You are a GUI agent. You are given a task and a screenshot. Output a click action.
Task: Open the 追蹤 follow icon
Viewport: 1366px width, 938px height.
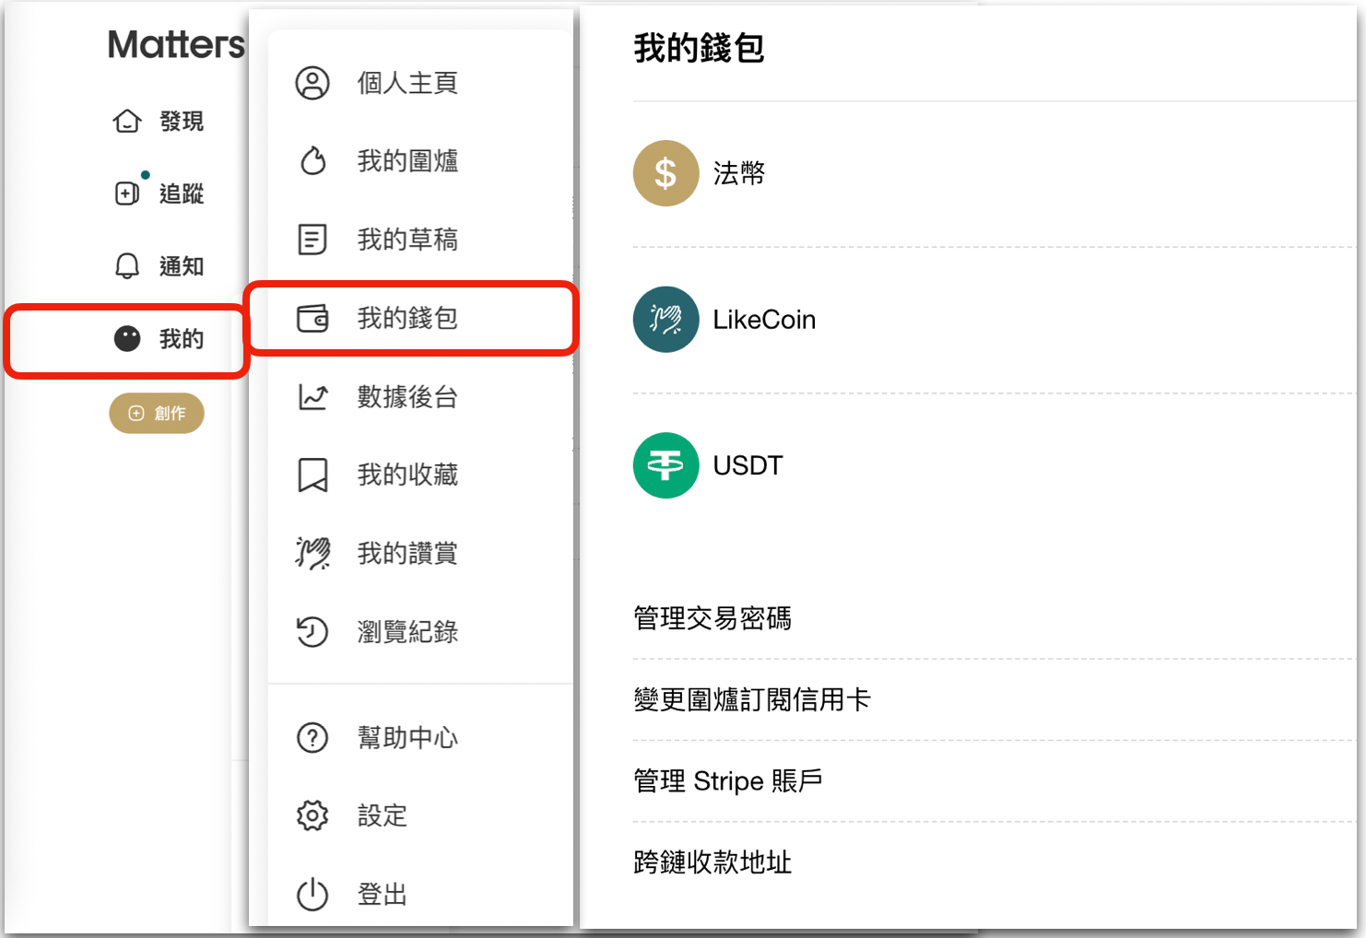127,193
